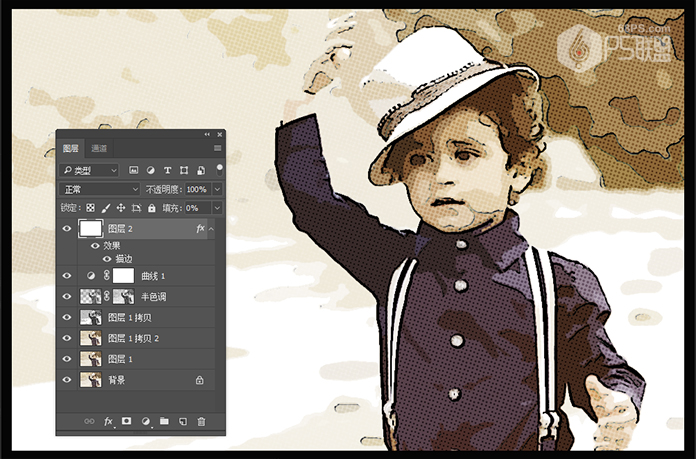Add a layer mask using bottom icon

tap(127, 421)
